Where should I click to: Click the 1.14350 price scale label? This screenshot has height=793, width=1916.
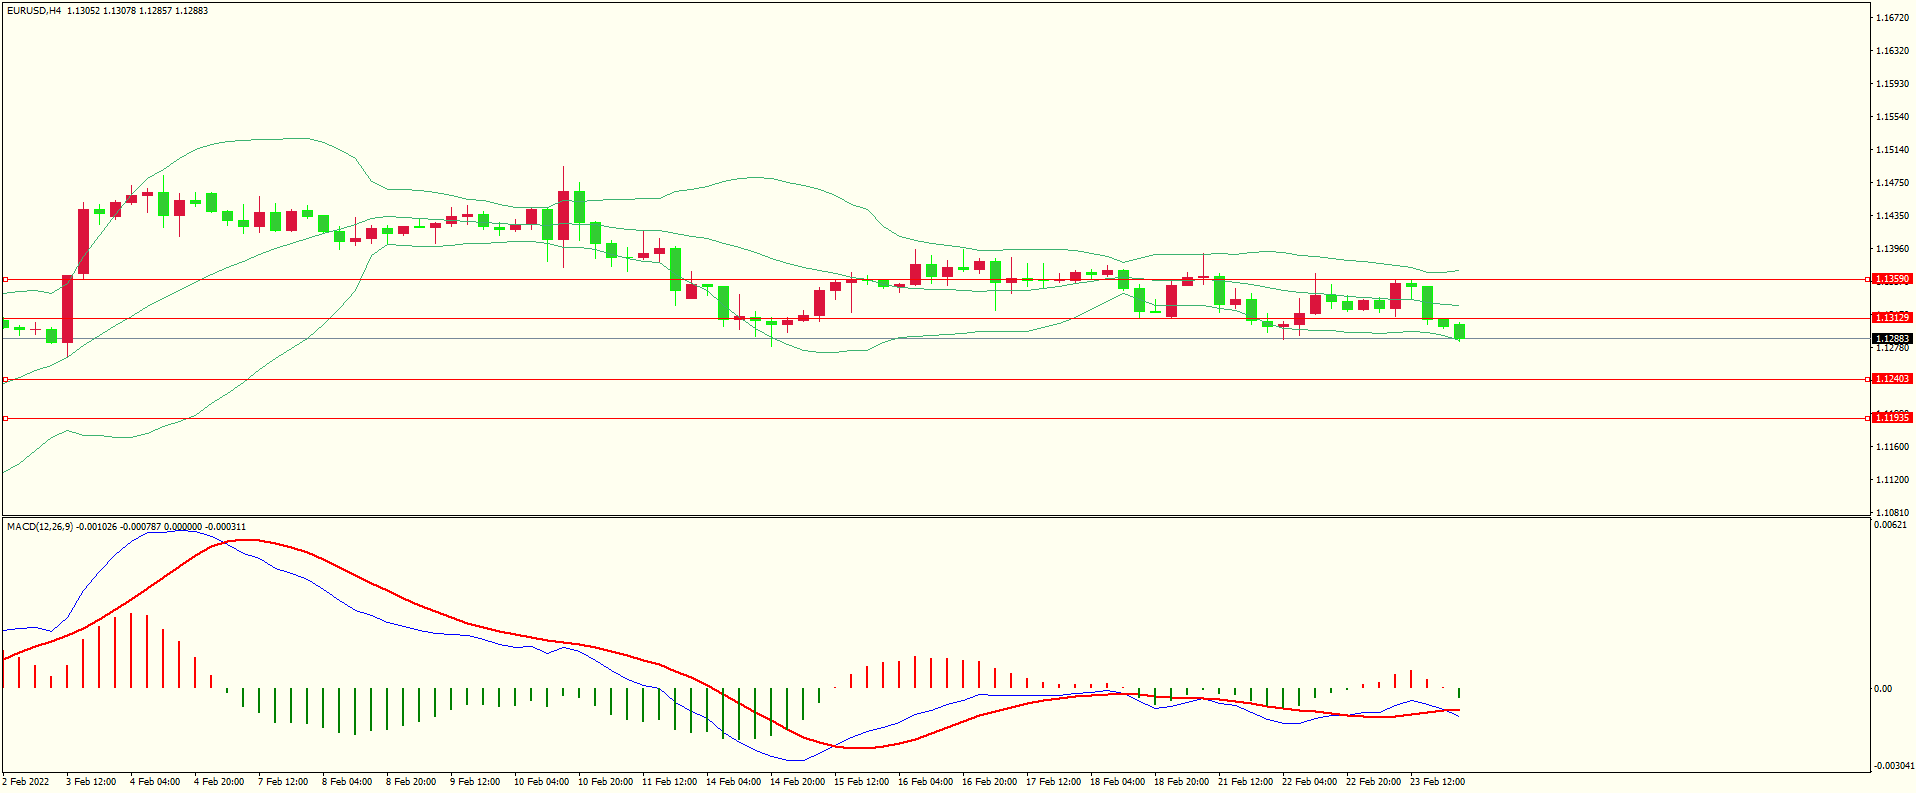coord(1893,216)
